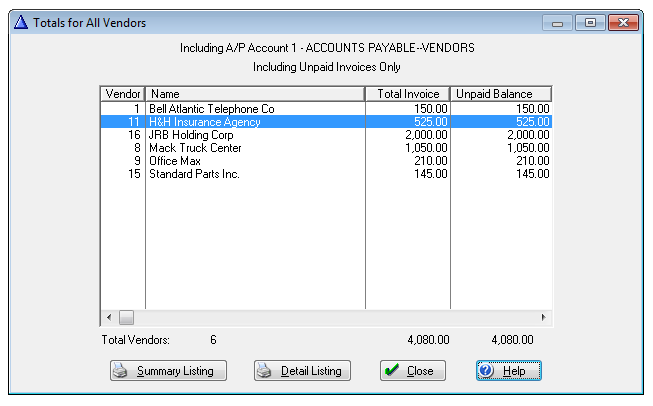The image size is (653, 406).
Task: Select the Mack Truck Center row
Action: [195, 148]
